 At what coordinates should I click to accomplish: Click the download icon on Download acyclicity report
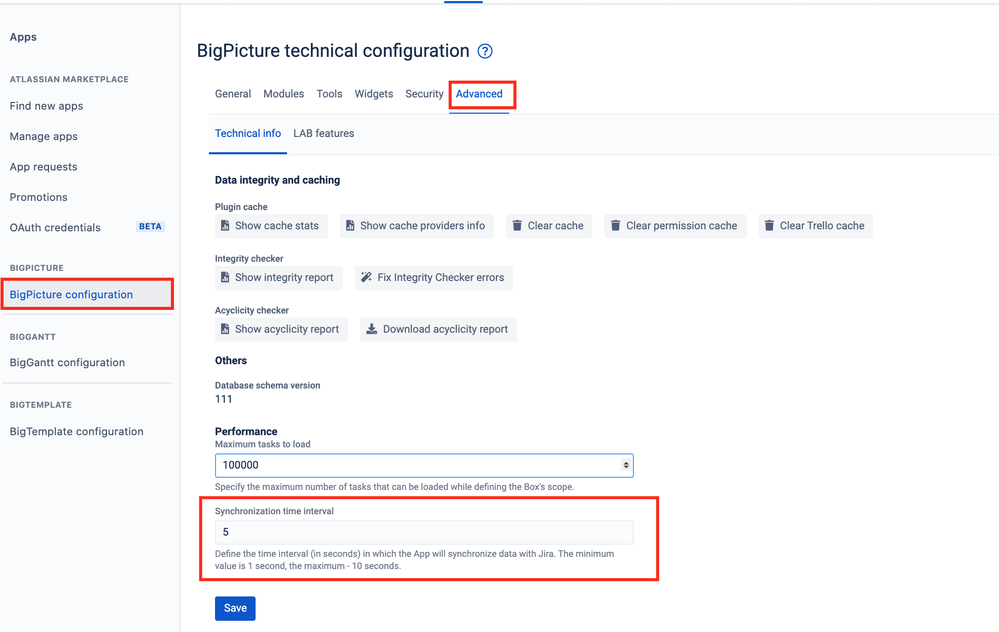coord(371,329)
